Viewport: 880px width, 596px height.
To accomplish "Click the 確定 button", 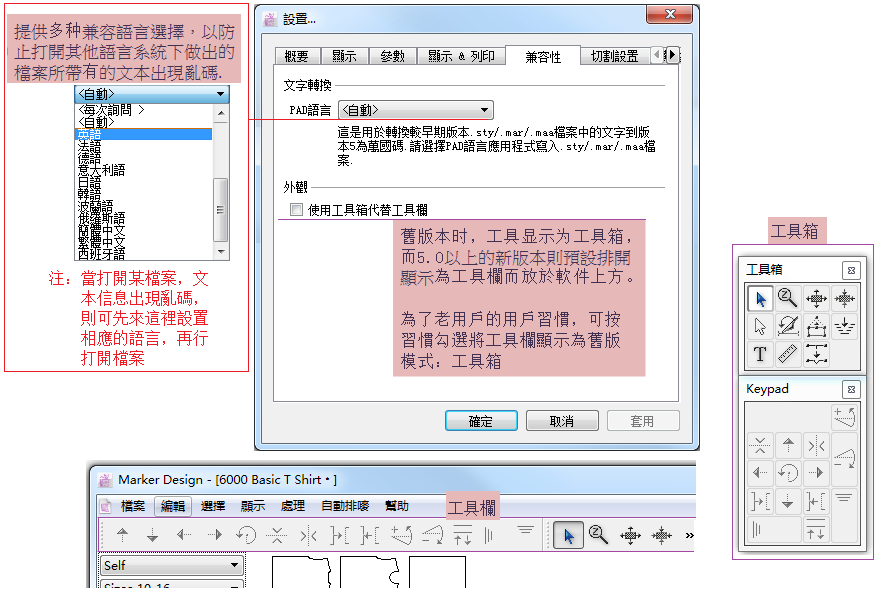I will (x=481, y=421).
